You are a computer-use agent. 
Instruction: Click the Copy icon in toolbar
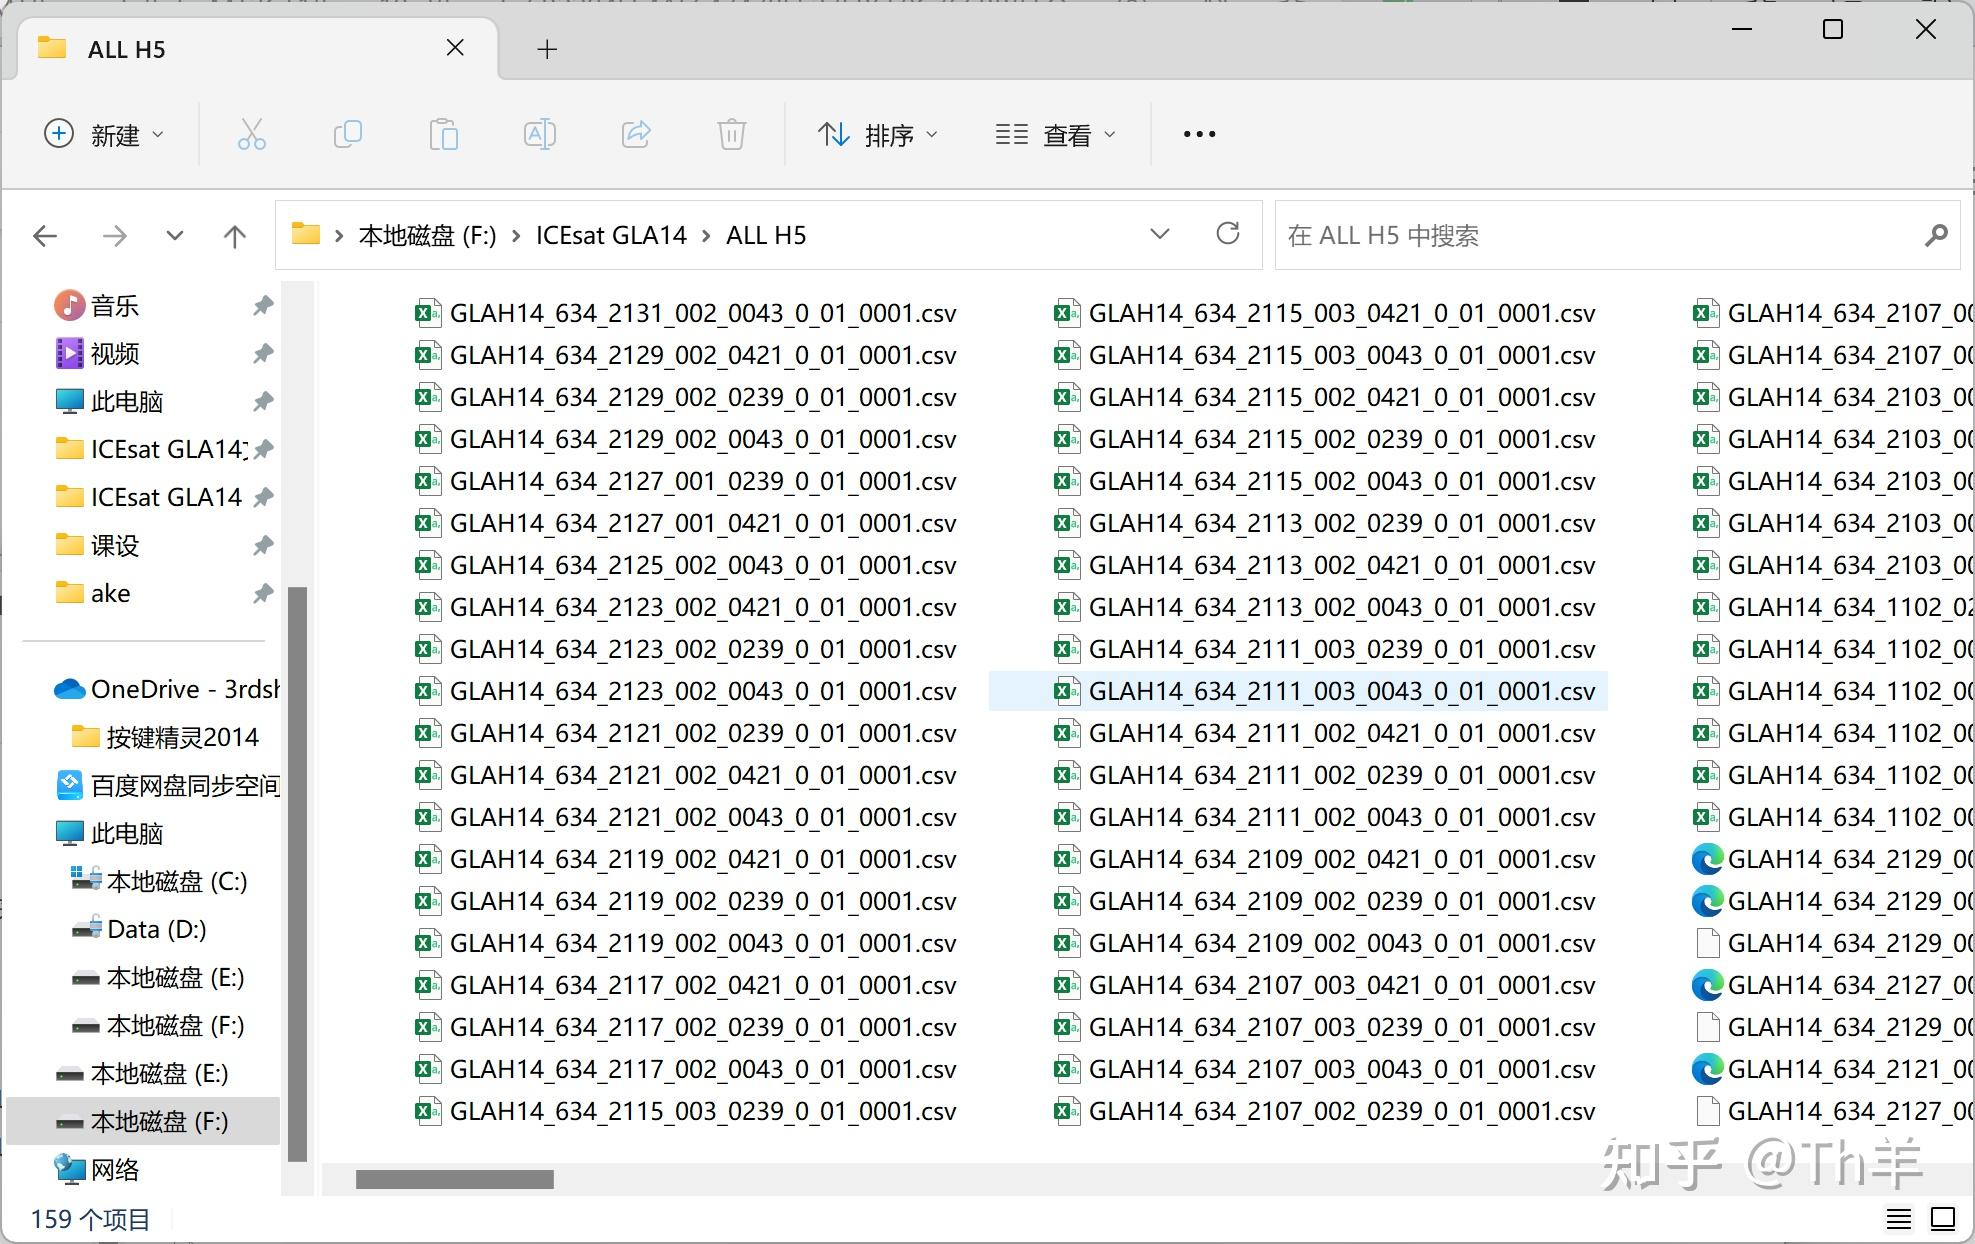coord(347,134)
